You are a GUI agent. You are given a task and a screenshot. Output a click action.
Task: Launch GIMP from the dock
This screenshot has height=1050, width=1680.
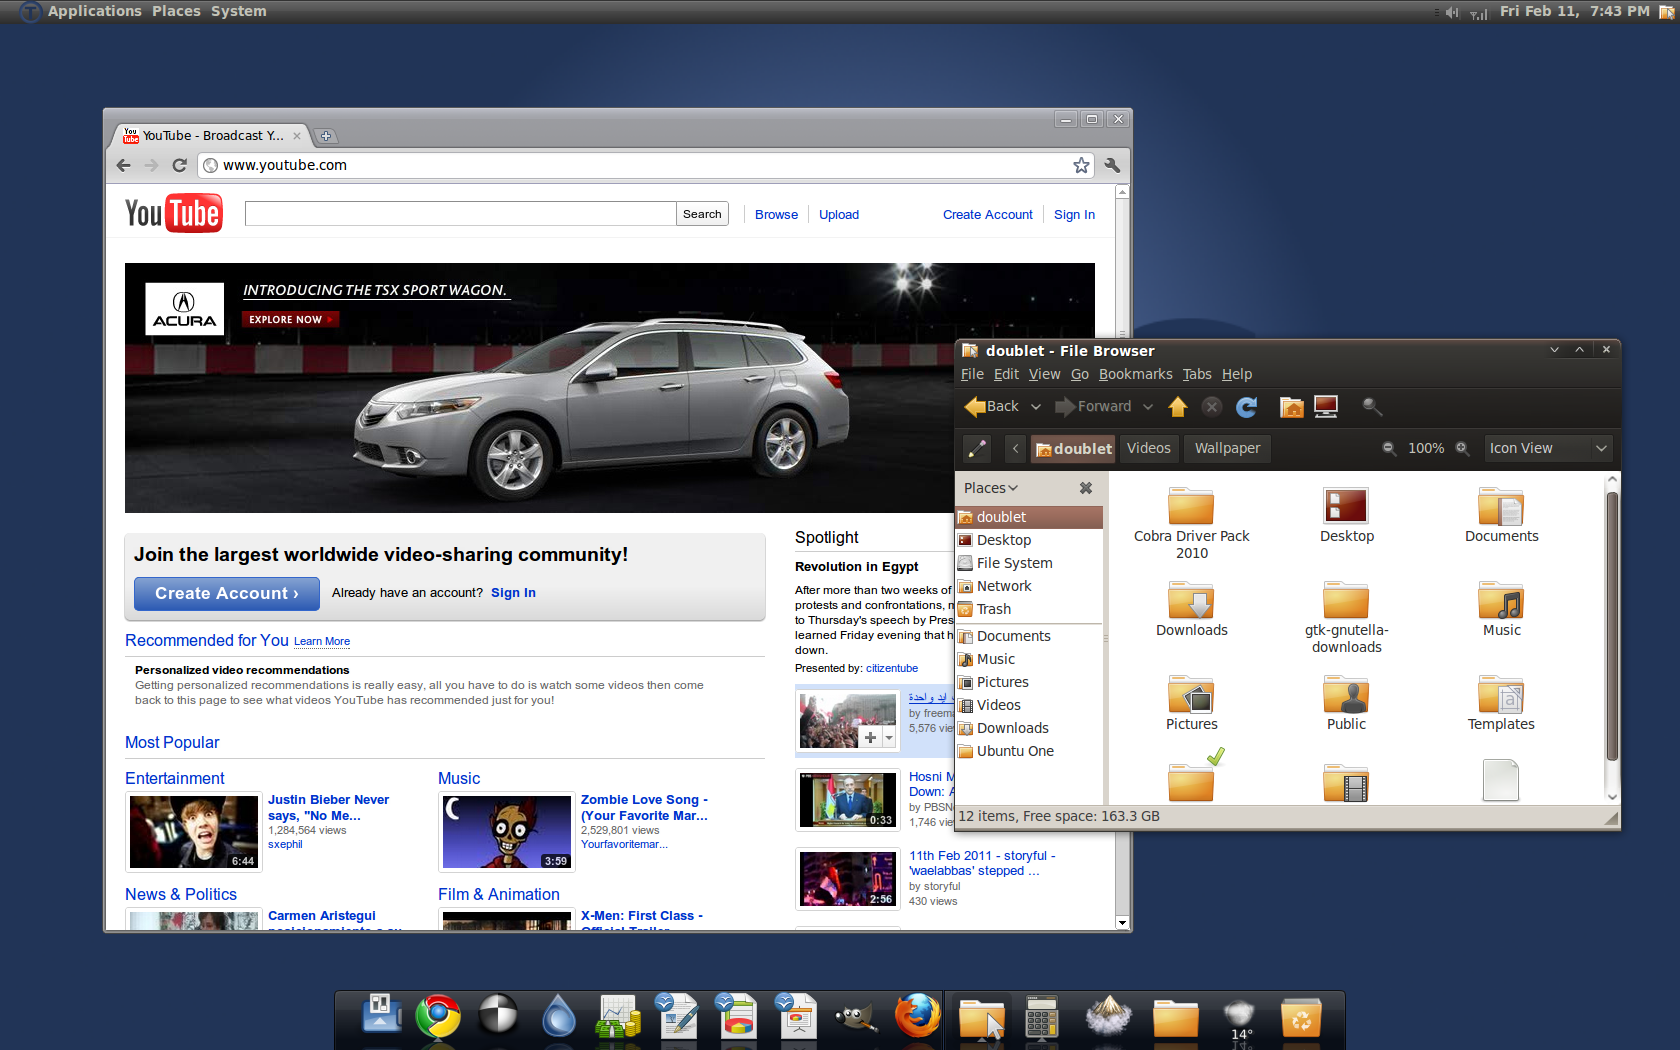pos(857,1016)
